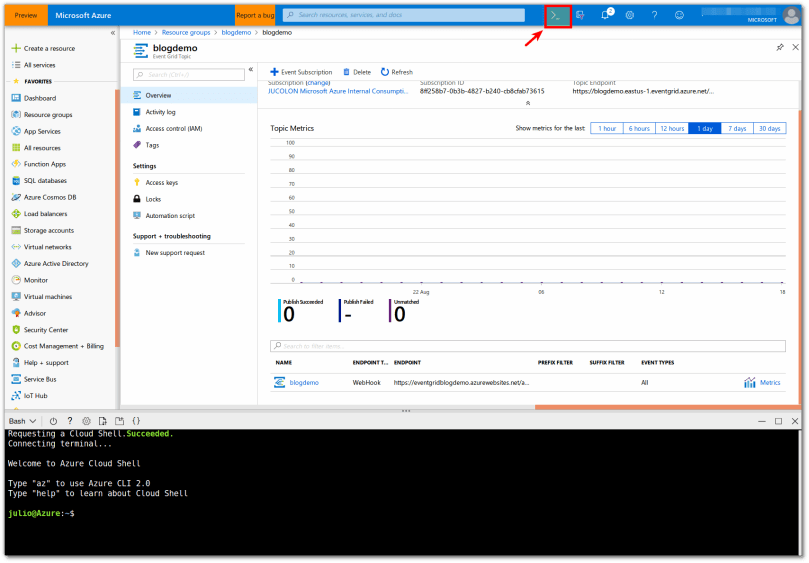Pin the blogdemo blade to dashboard

pyautogui.click(x=780, y=47)
